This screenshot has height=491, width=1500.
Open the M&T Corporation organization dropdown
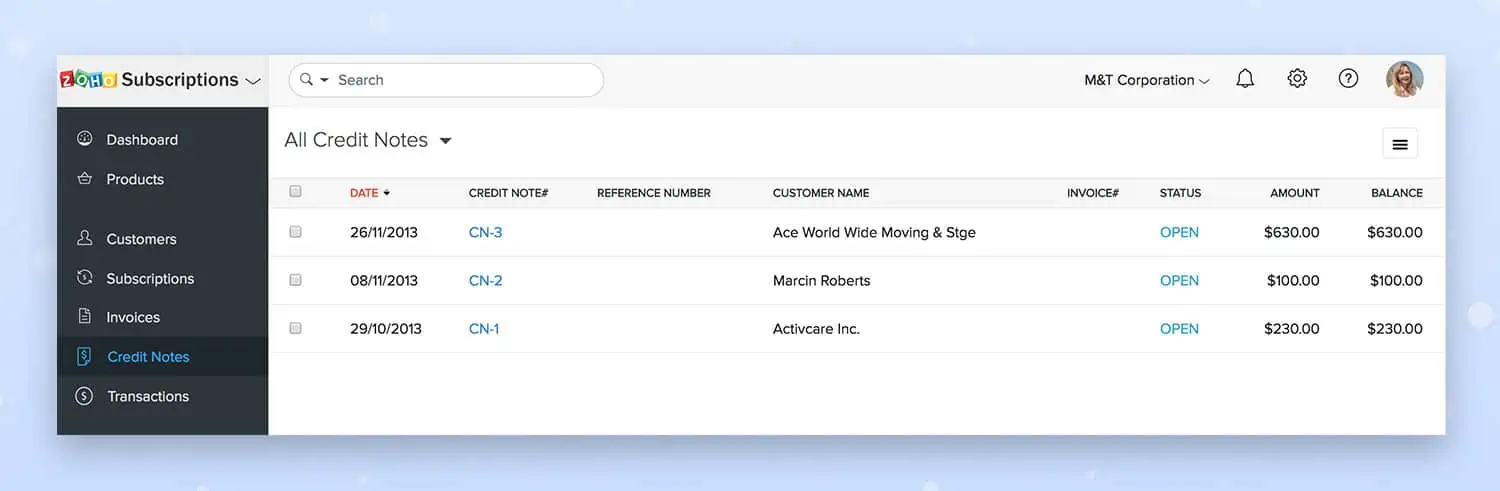[1147, 80]
